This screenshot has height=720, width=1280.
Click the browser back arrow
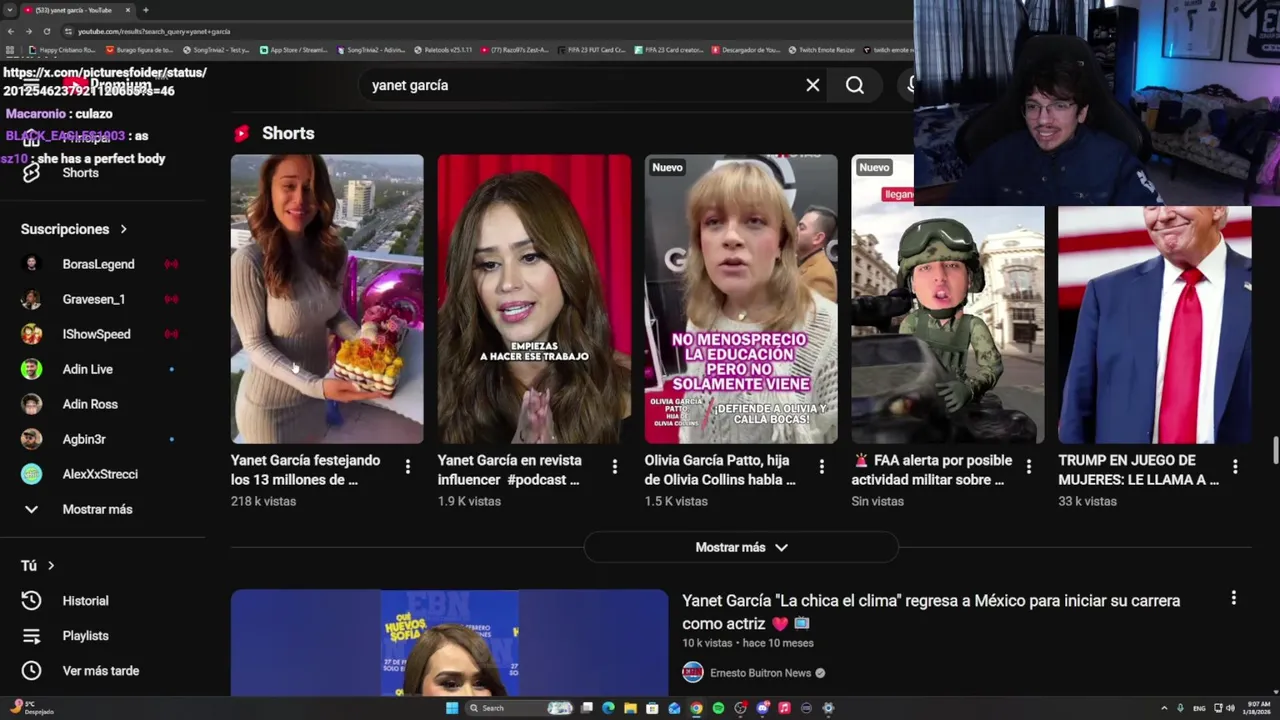pos(12,31)
